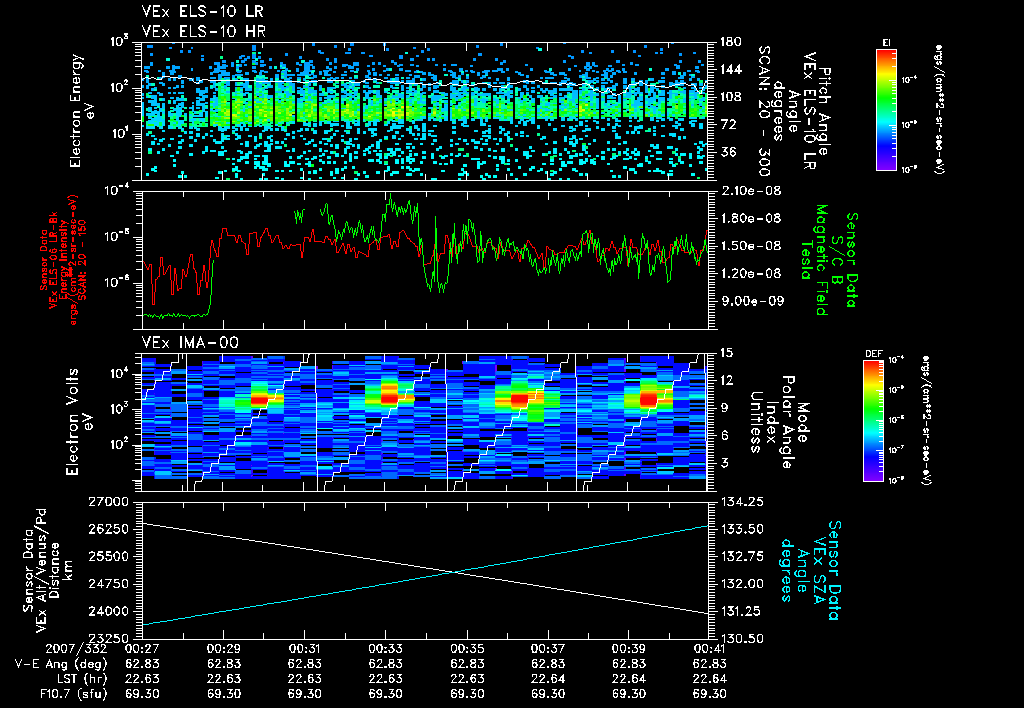Click the magnetic field tick '9.00e-09'
Viewport: 1024px width, 708px height.
750,301
